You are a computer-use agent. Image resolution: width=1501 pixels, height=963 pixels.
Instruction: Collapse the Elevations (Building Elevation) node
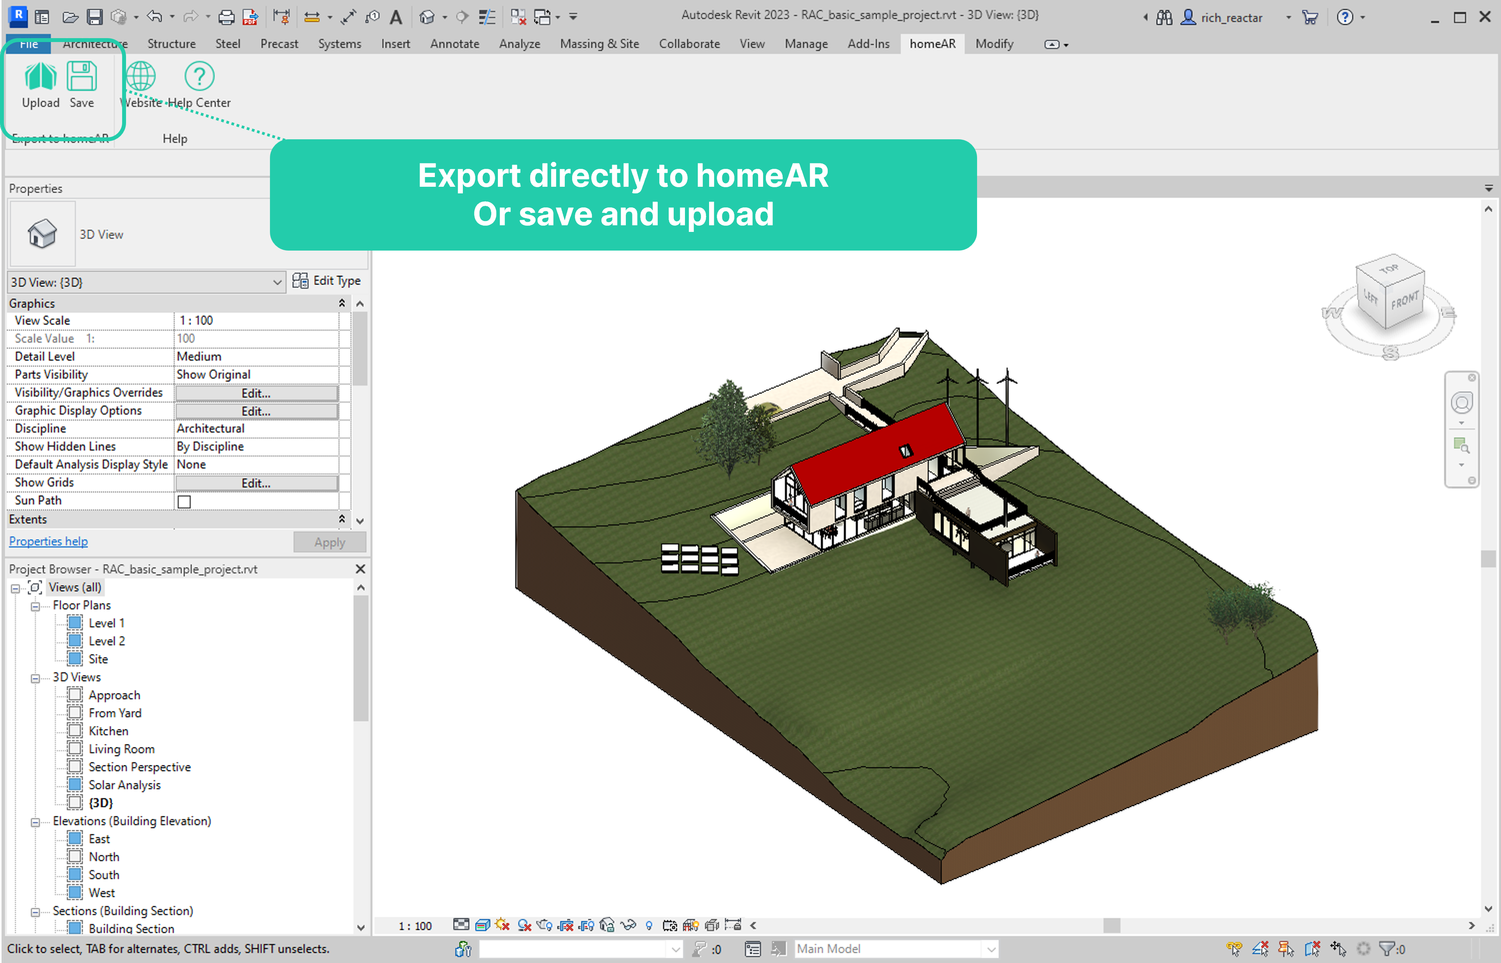pos(35,822)
